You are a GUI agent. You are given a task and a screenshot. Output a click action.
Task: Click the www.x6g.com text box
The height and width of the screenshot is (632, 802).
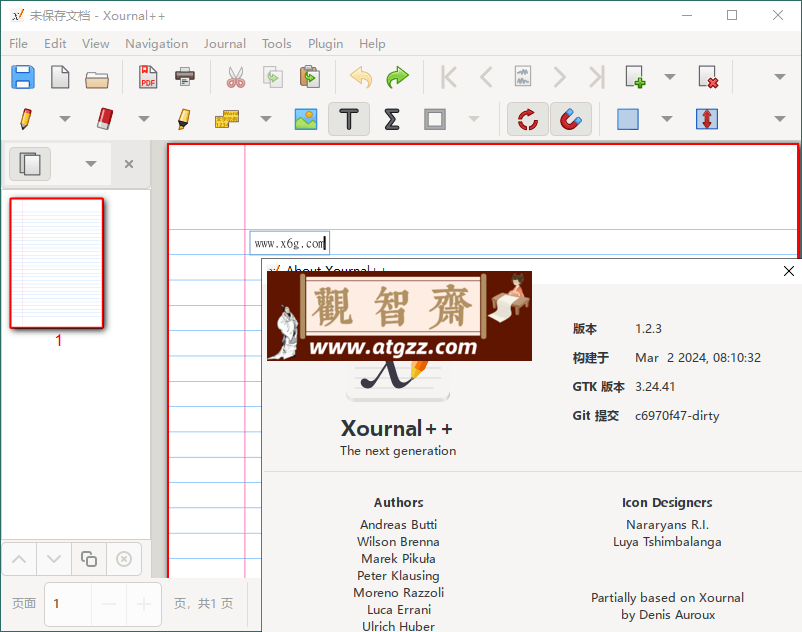point(289,243)
